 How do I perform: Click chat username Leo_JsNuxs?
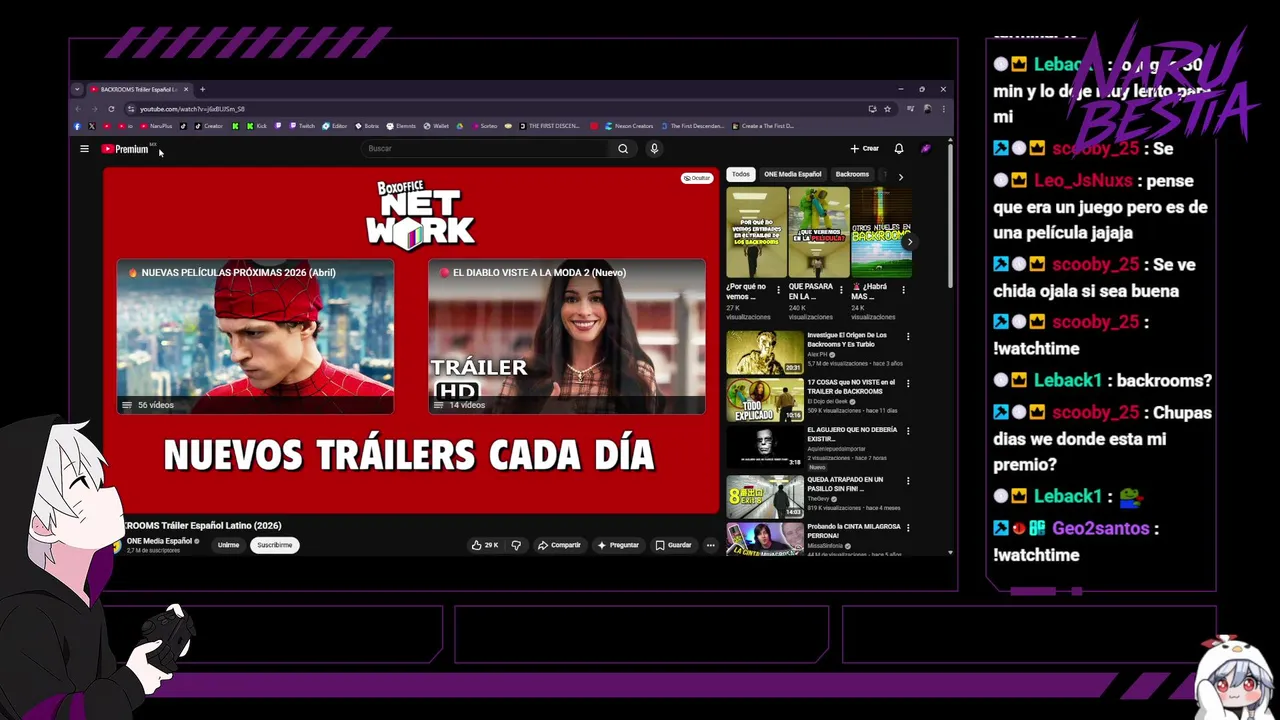click(x=1083, y=181)
